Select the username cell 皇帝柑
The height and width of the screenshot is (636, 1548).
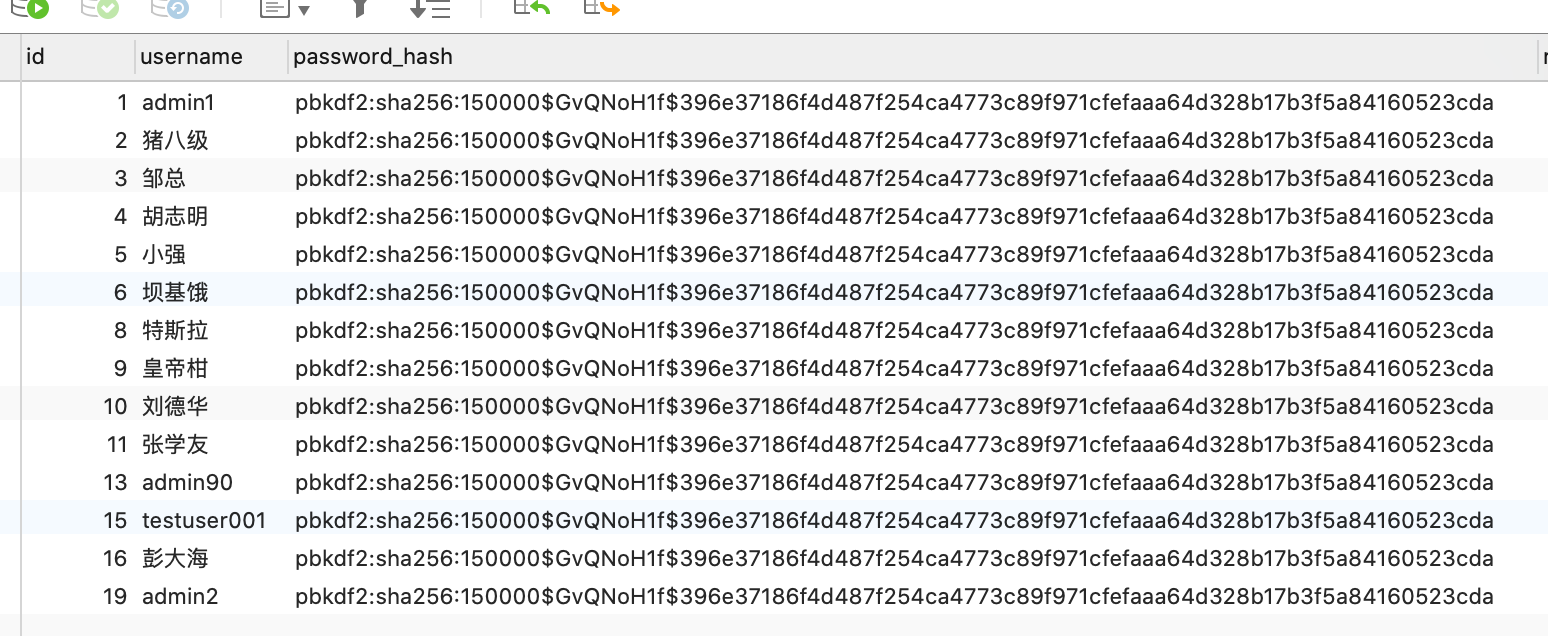[211, 368]
